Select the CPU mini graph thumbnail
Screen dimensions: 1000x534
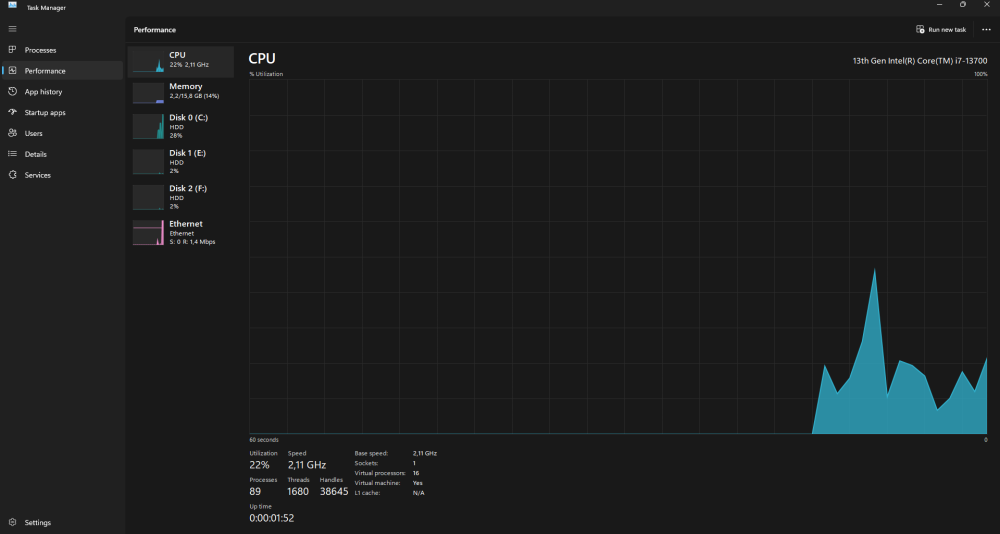(x=148, y=62)
